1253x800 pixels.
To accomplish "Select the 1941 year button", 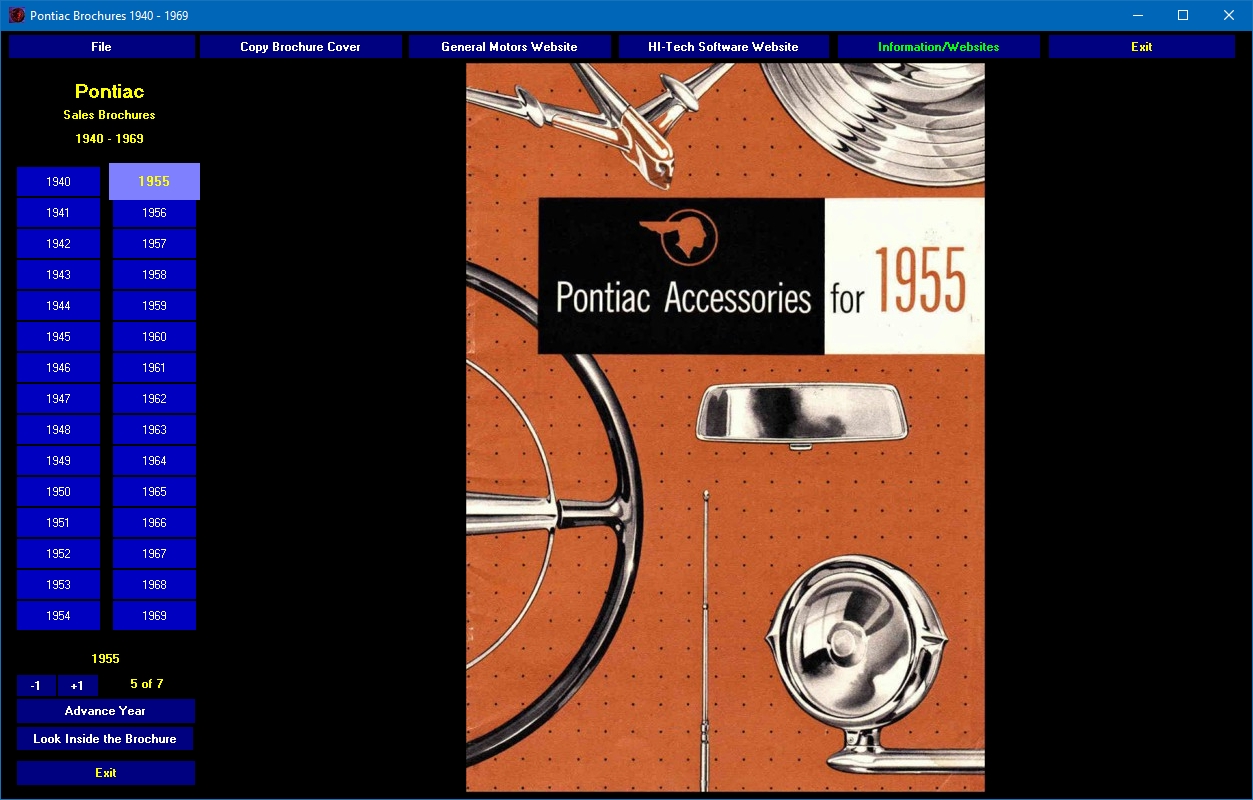I will coord(58,213).
